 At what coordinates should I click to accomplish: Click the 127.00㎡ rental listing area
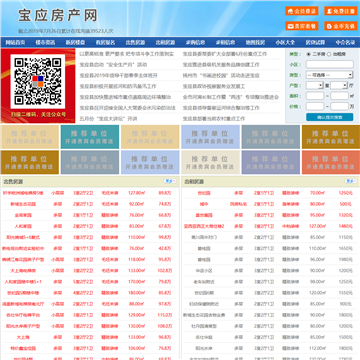(317, 226)
